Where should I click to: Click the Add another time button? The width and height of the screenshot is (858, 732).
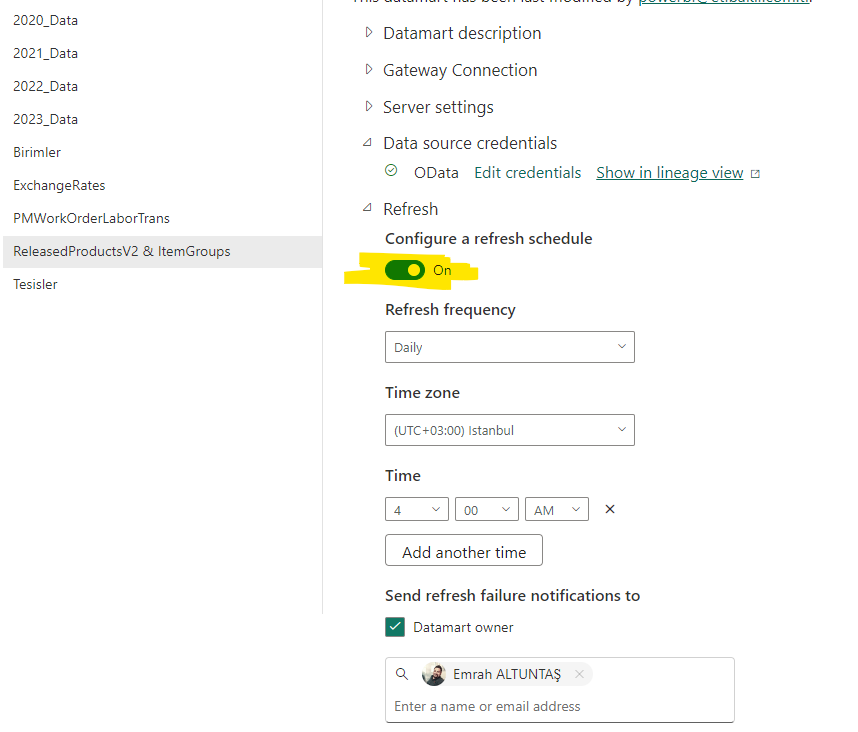[x=464, y=550]
